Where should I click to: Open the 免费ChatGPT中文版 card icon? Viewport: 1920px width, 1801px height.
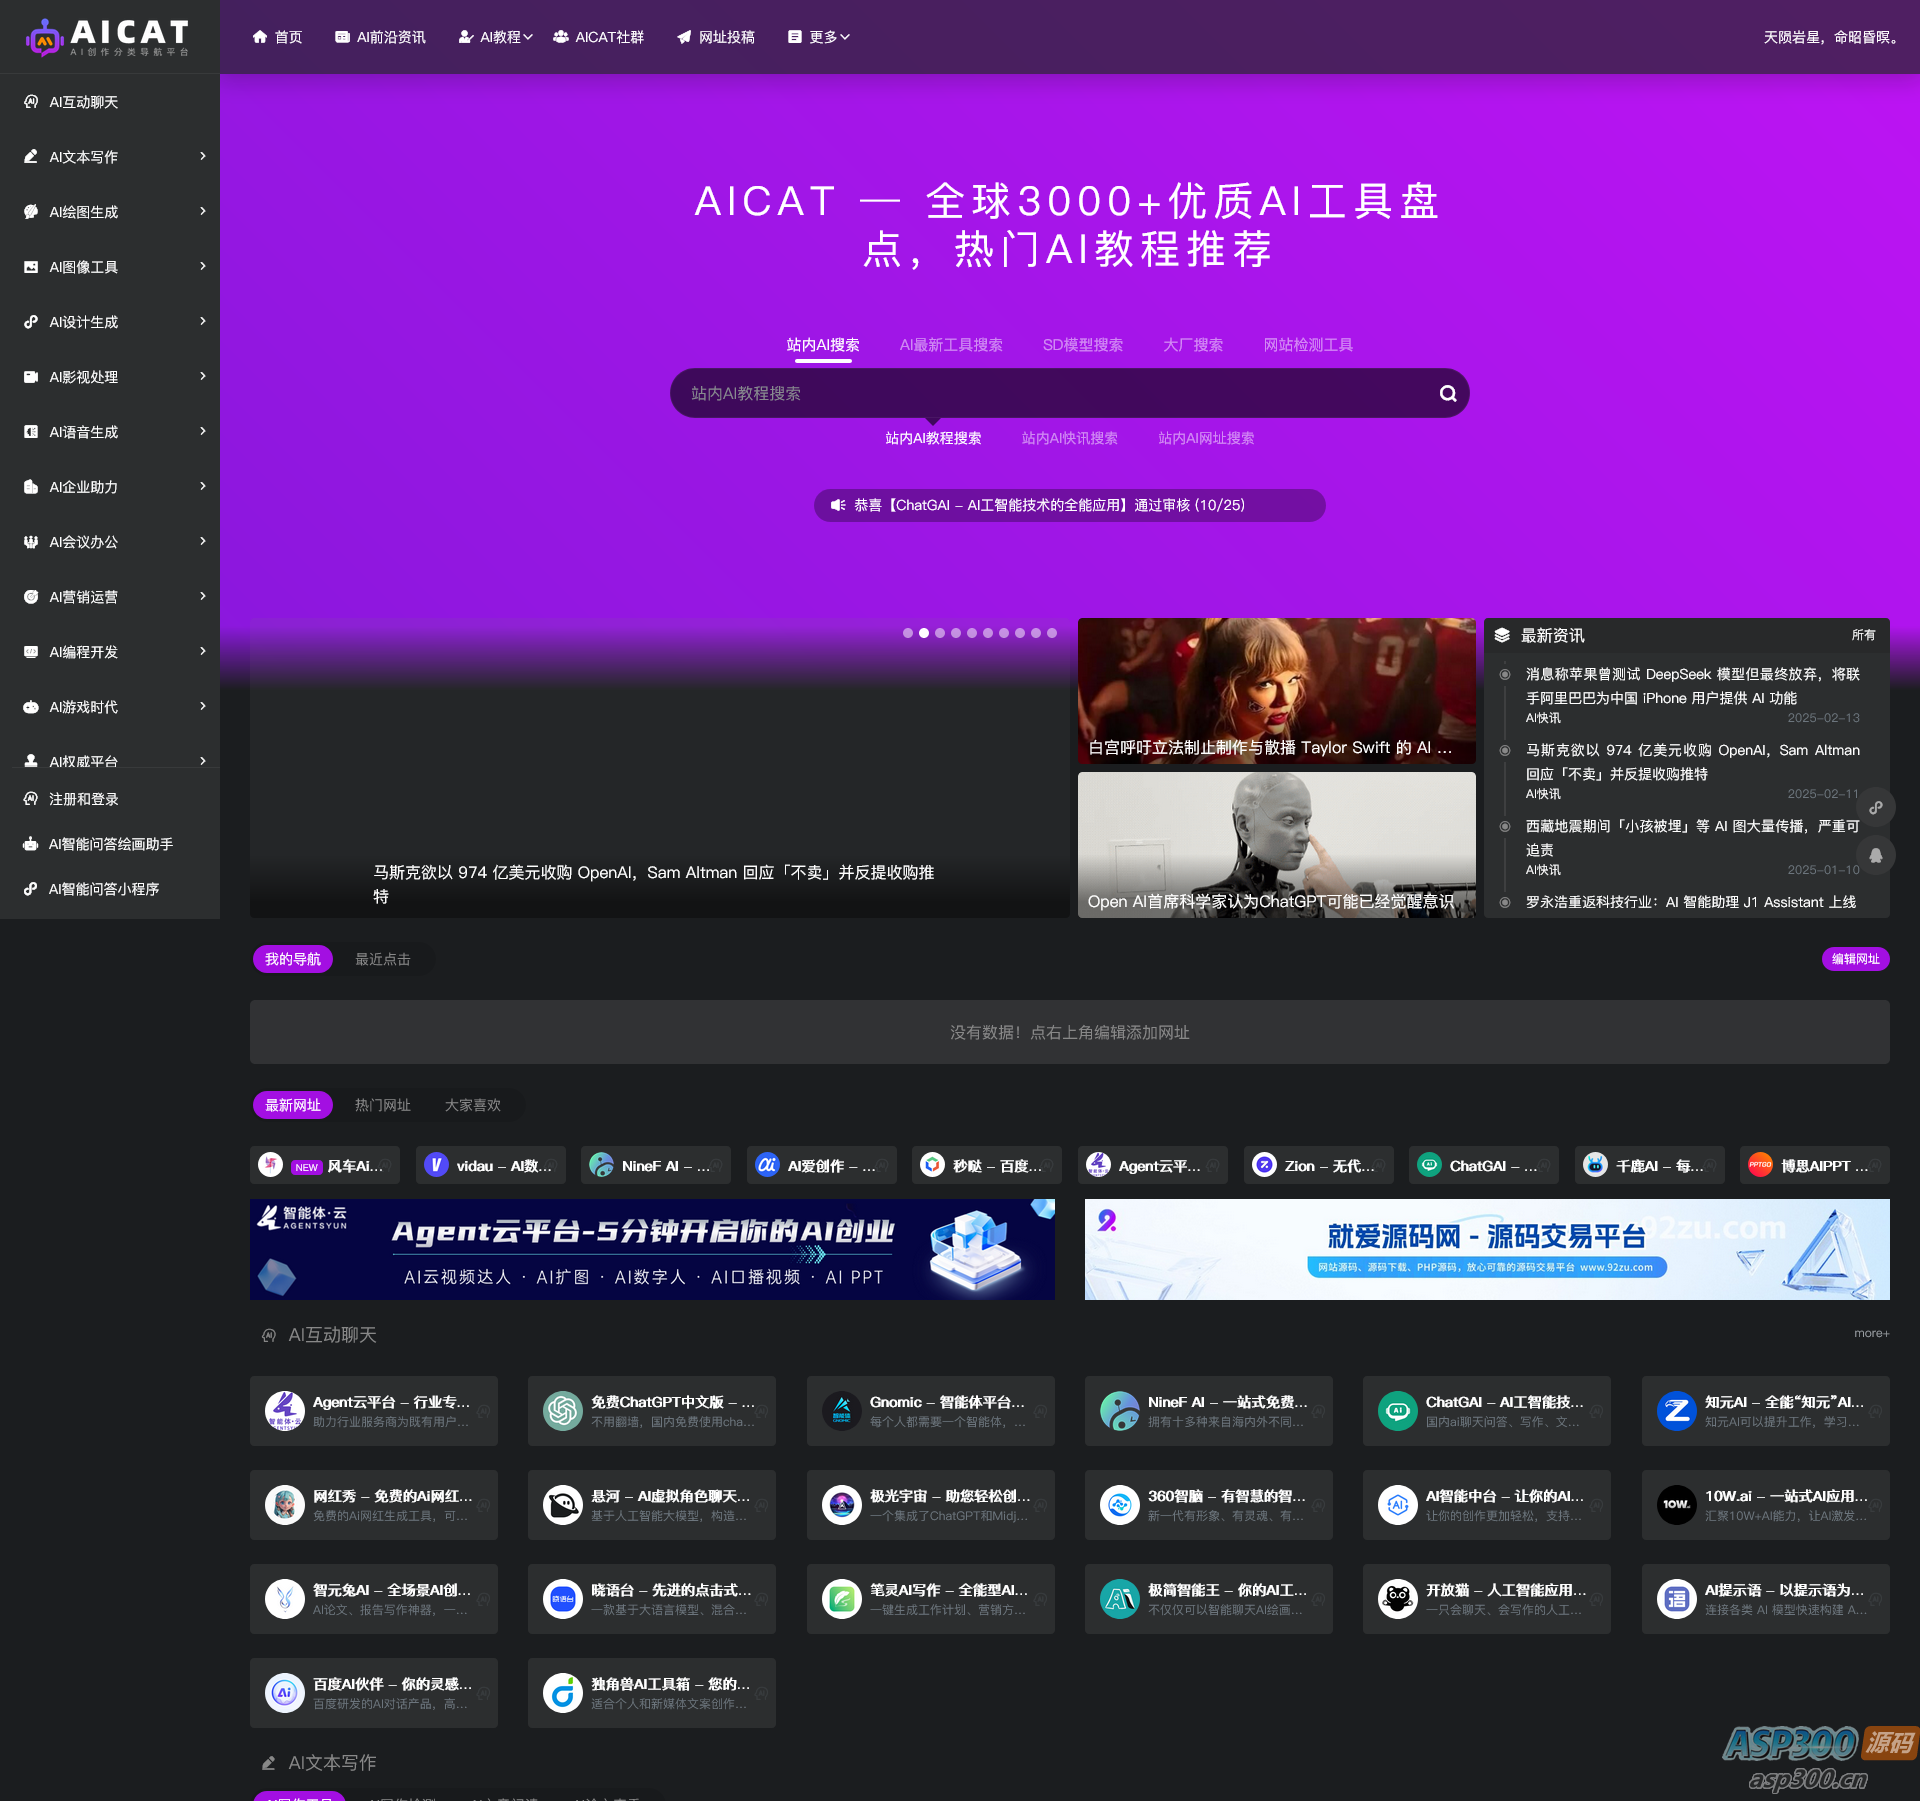pyautogui.click(x=563, y=1410)
